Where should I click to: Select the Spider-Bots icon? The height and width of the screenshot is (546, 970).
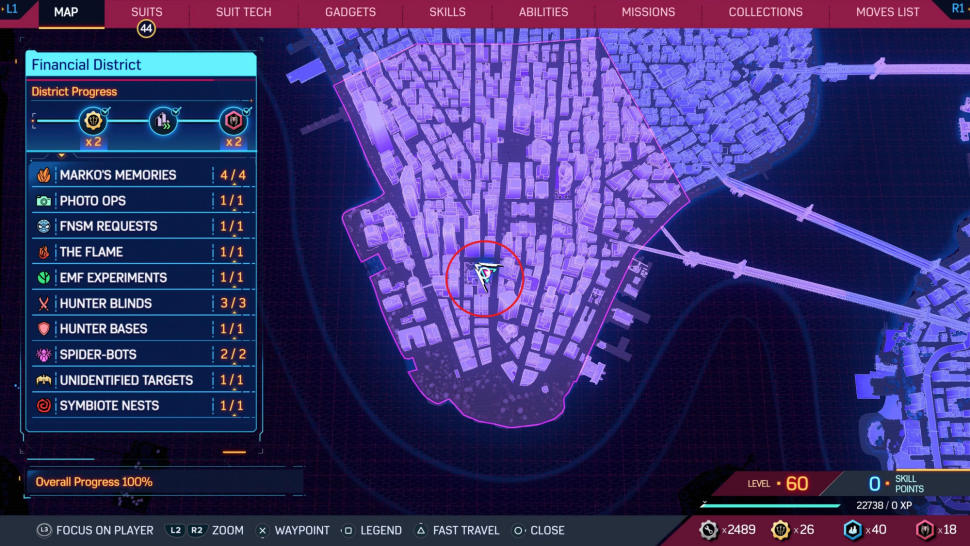point(44,355)
